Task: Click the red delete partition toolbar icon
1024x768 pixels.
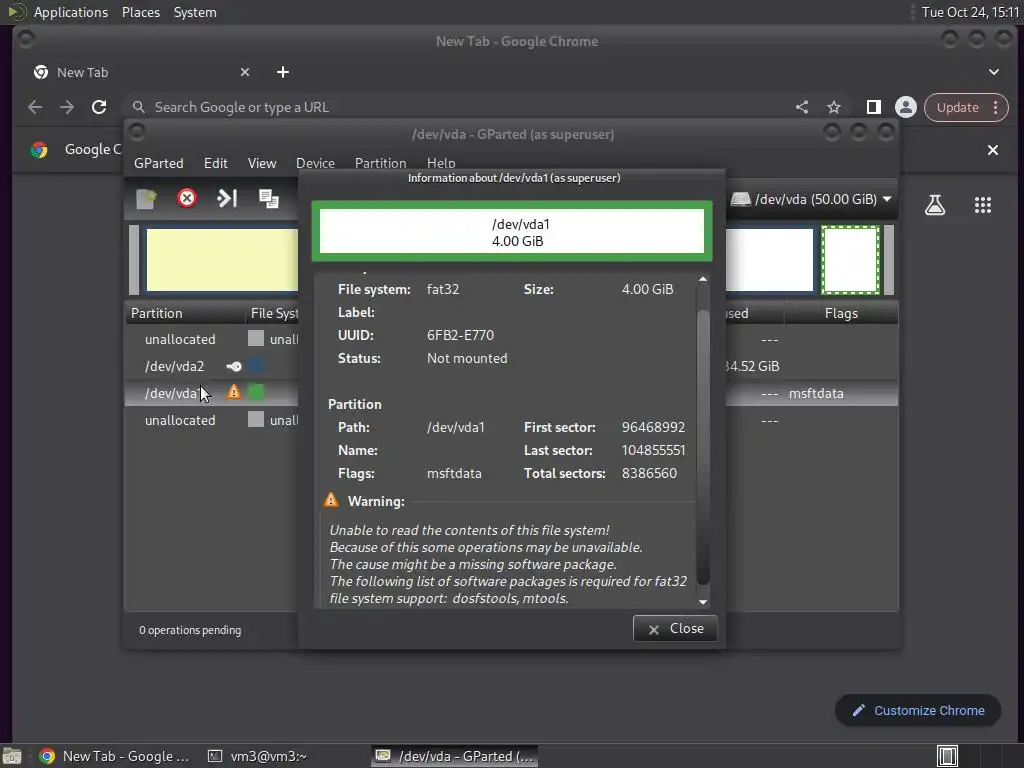Action: click(x=187, y=198)
